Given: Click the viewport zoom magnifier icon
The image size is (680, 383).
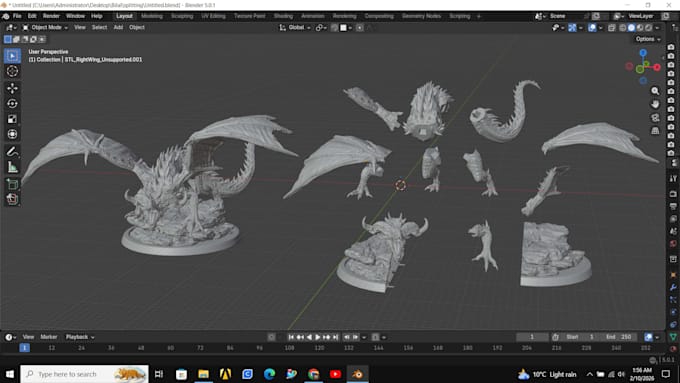Looking at the screenshot, I should [655, 91].
